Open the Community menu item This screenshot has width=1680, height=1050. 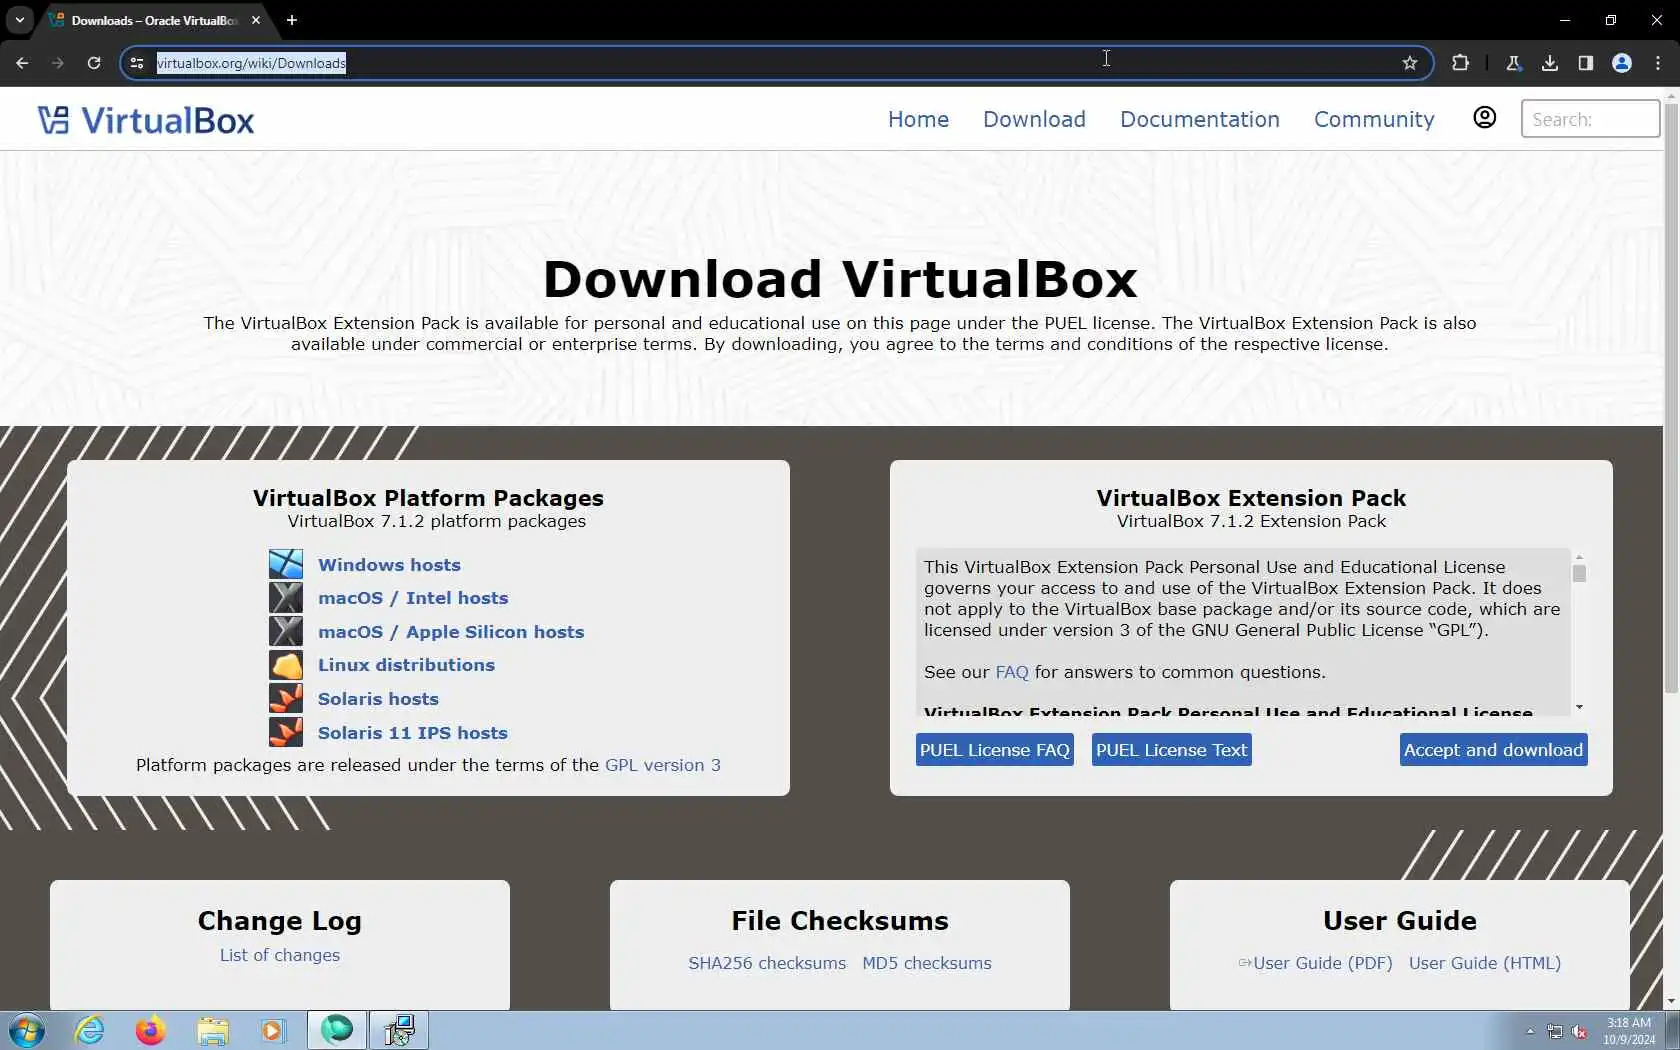(1374, 119)
